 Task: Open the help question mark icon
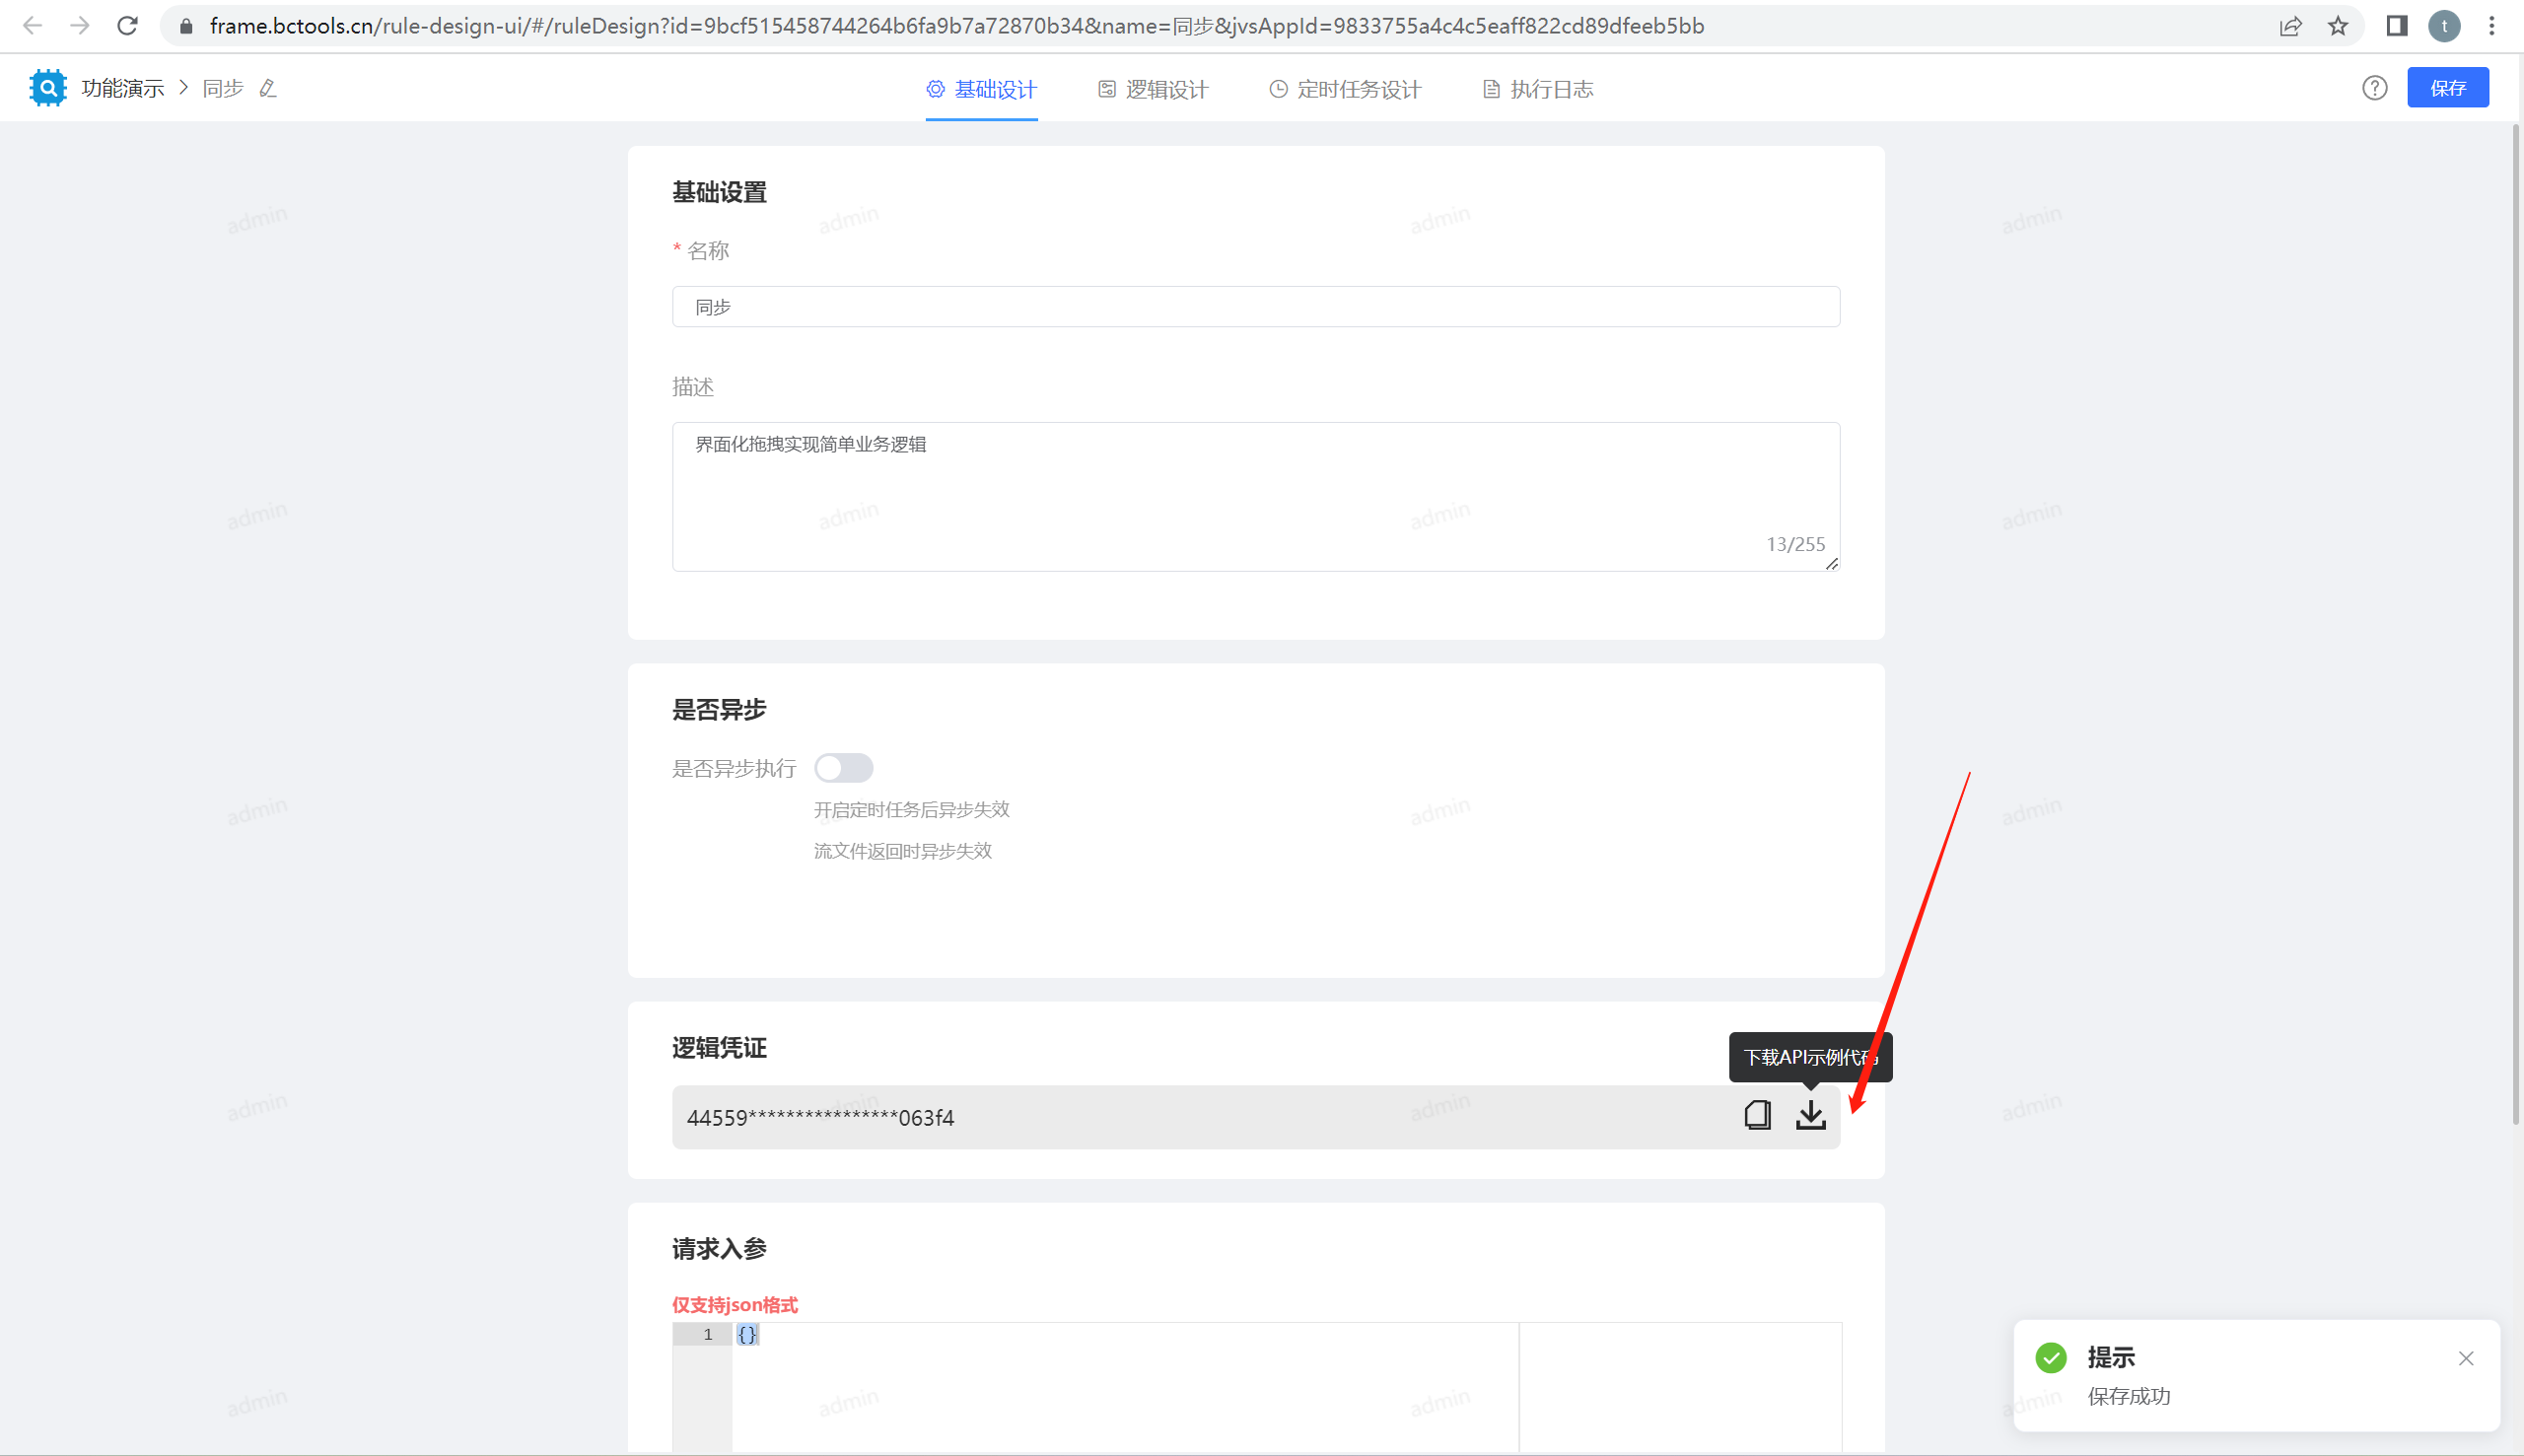[2374, 88]
